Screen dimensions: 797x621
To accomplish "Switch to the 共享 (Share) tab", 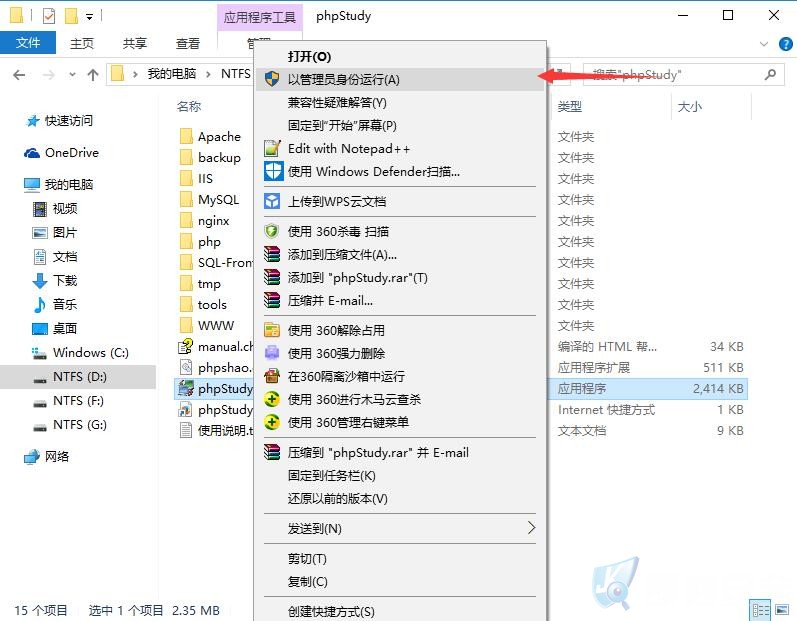I will coord(134,43).
